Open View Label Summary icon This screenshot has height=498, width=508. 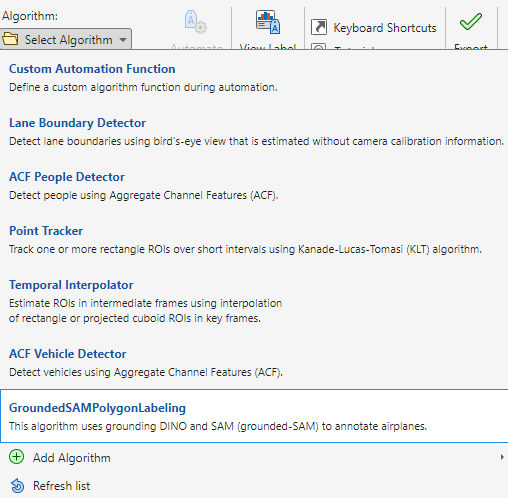[x=268, y=22]
